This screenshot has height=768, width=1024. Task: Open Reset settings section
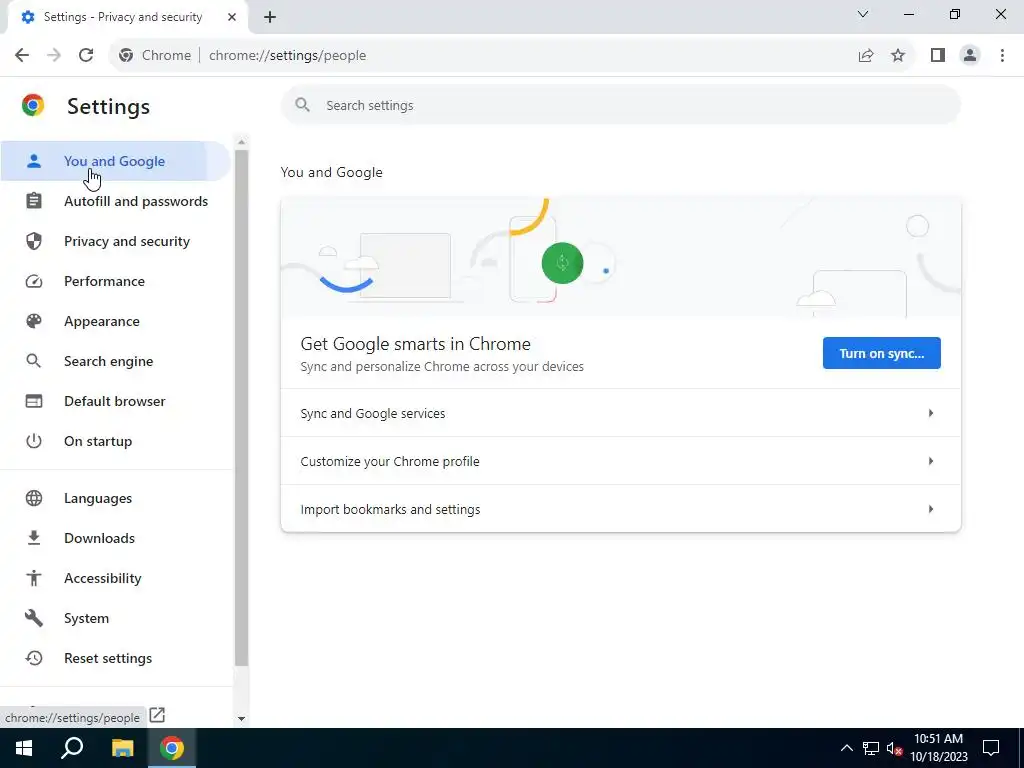116,658
